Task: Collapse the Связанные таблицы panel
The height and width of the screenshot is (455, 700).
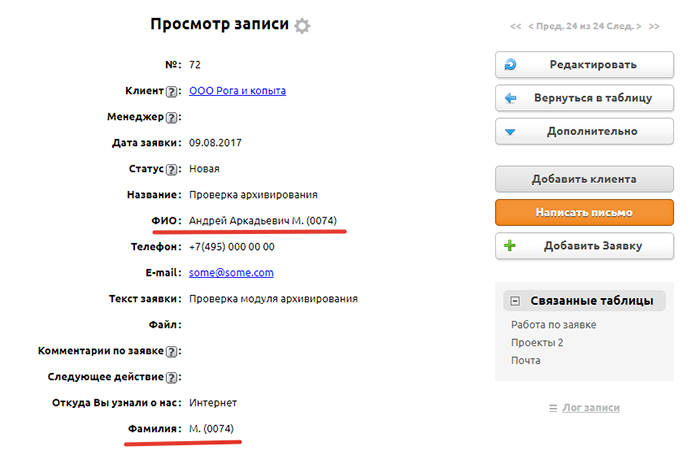Action: pos(515,301)
